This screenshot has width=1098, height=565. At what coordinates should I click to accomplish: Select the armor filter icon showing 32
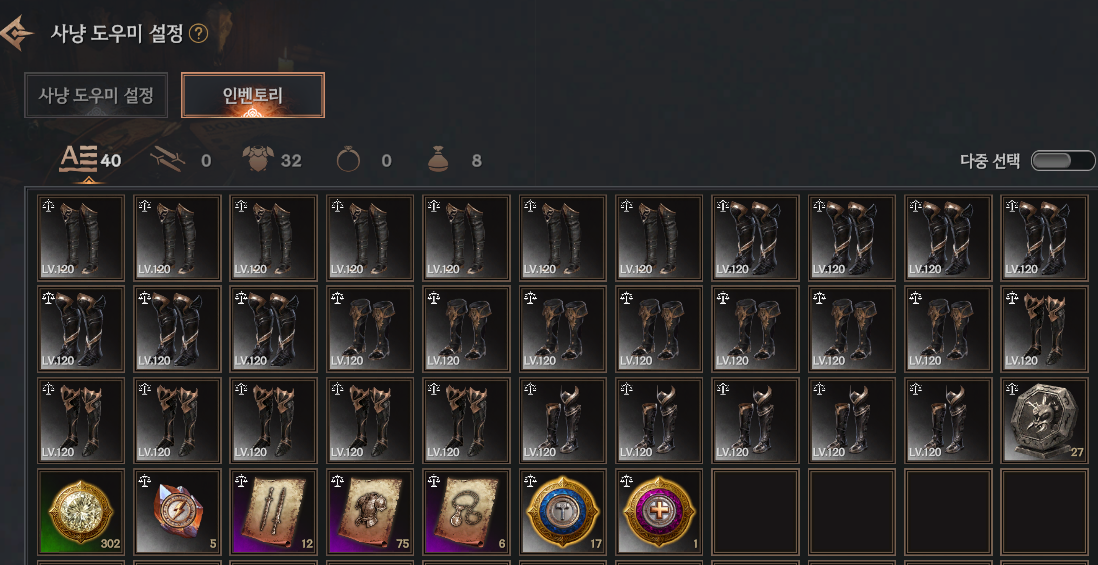(257, 161)
